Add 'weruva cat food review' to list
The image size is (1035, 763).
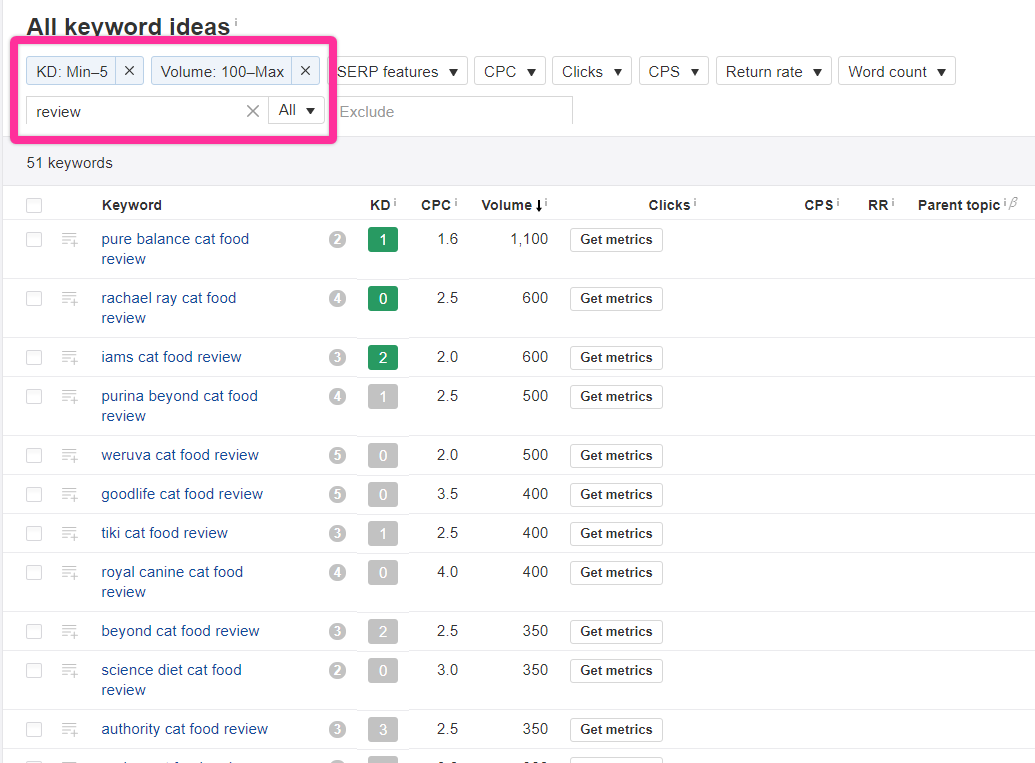point(69,455)
